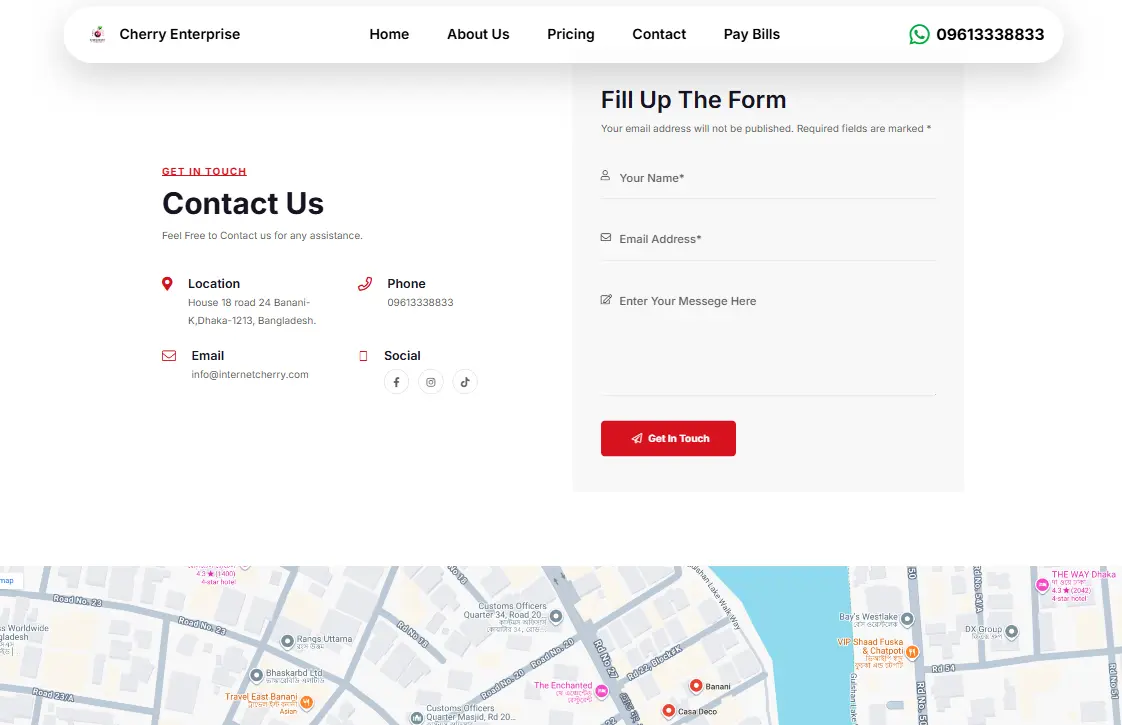Click the envelope icon in email field
Viewport: 1122px width, 725px height.
(x=605, y=237)
